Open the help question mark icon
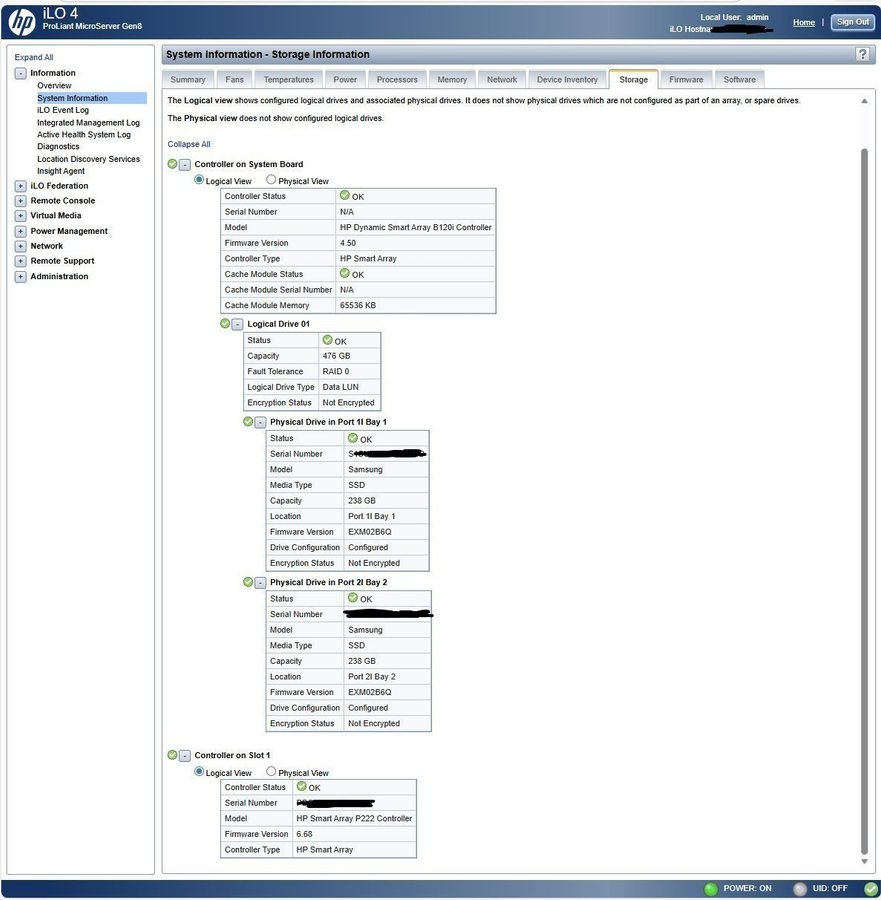Viewport: 881px width, 900px height. coord(862,54)
